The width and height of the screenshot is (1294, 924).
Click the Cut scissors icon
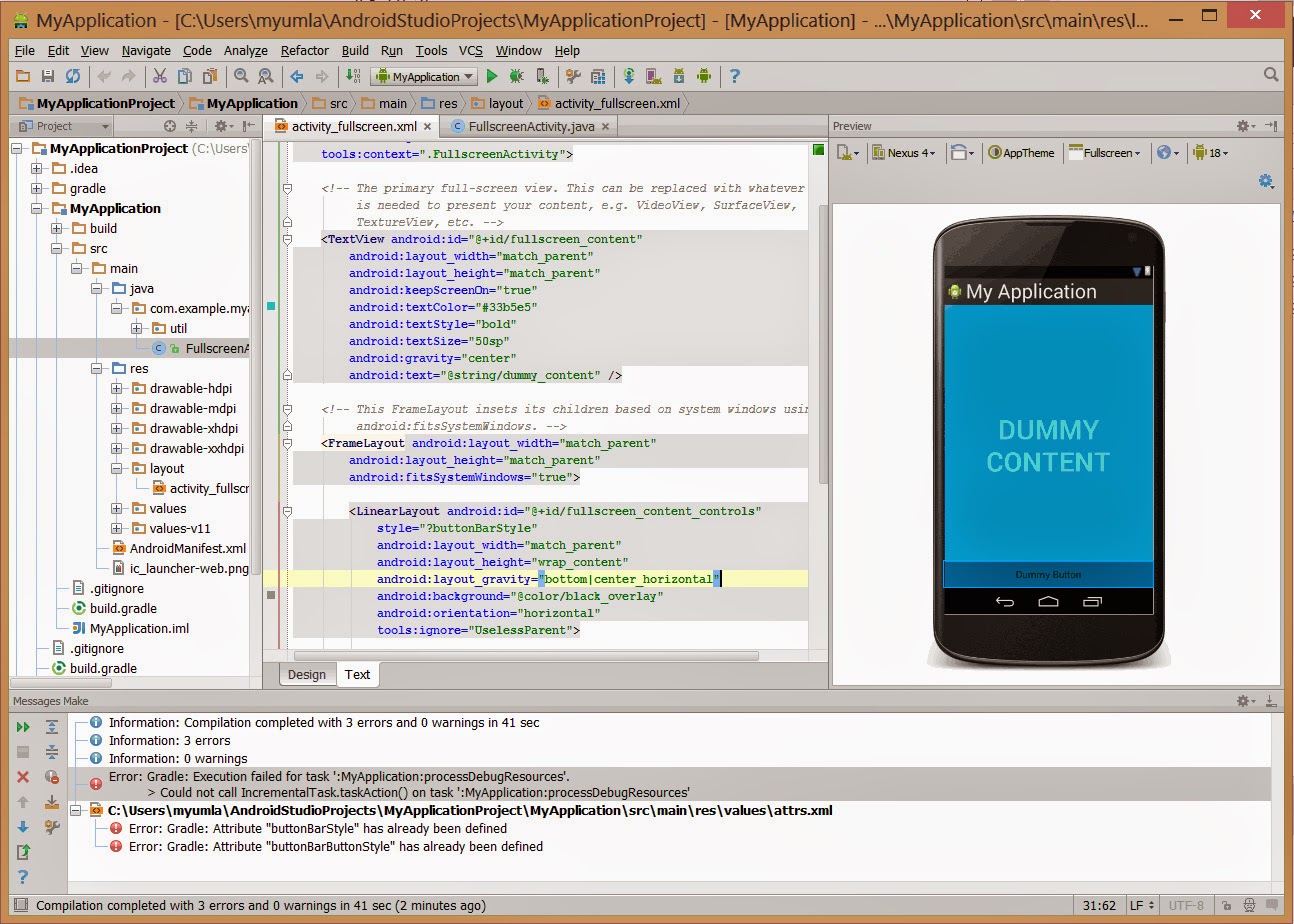[x=159, y=76]
